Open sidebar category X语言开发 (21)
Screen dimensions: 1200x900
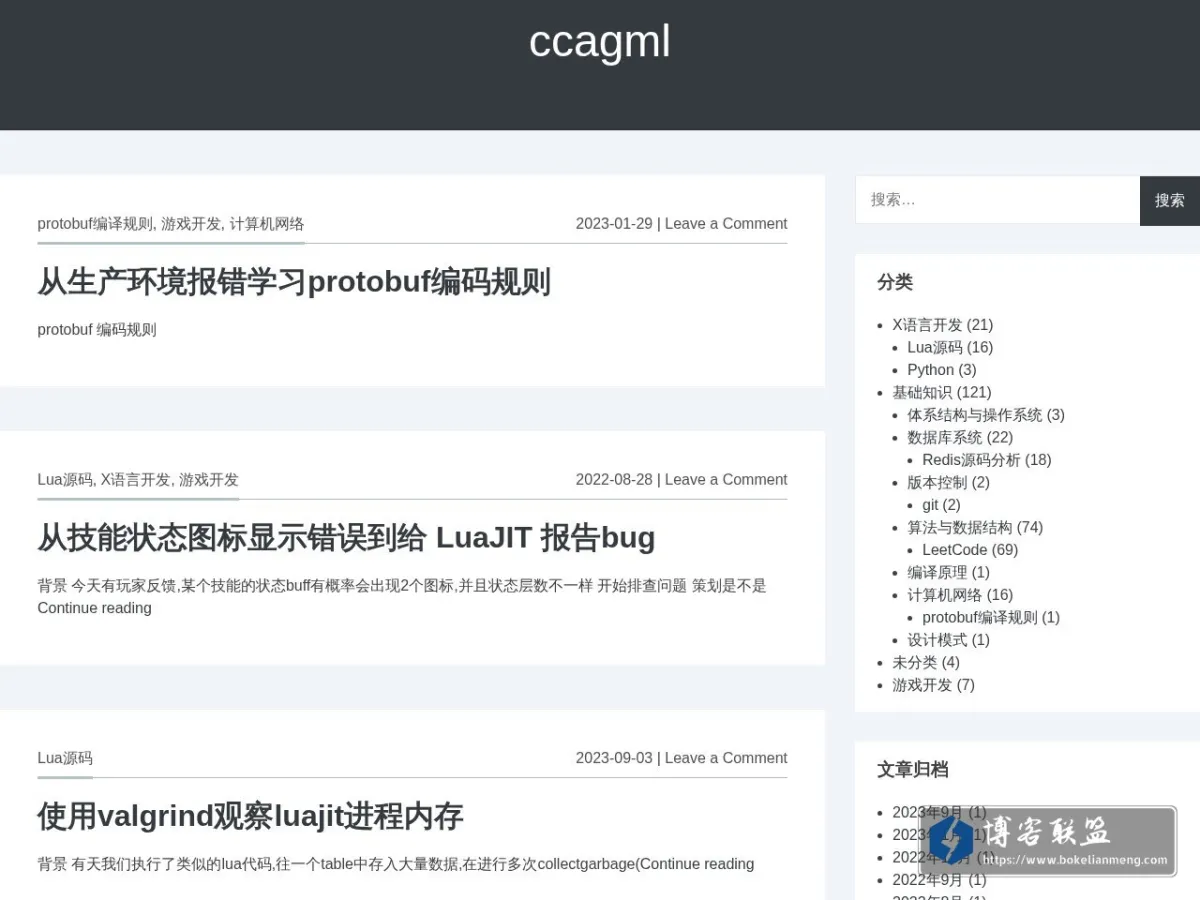pos(927,325)
